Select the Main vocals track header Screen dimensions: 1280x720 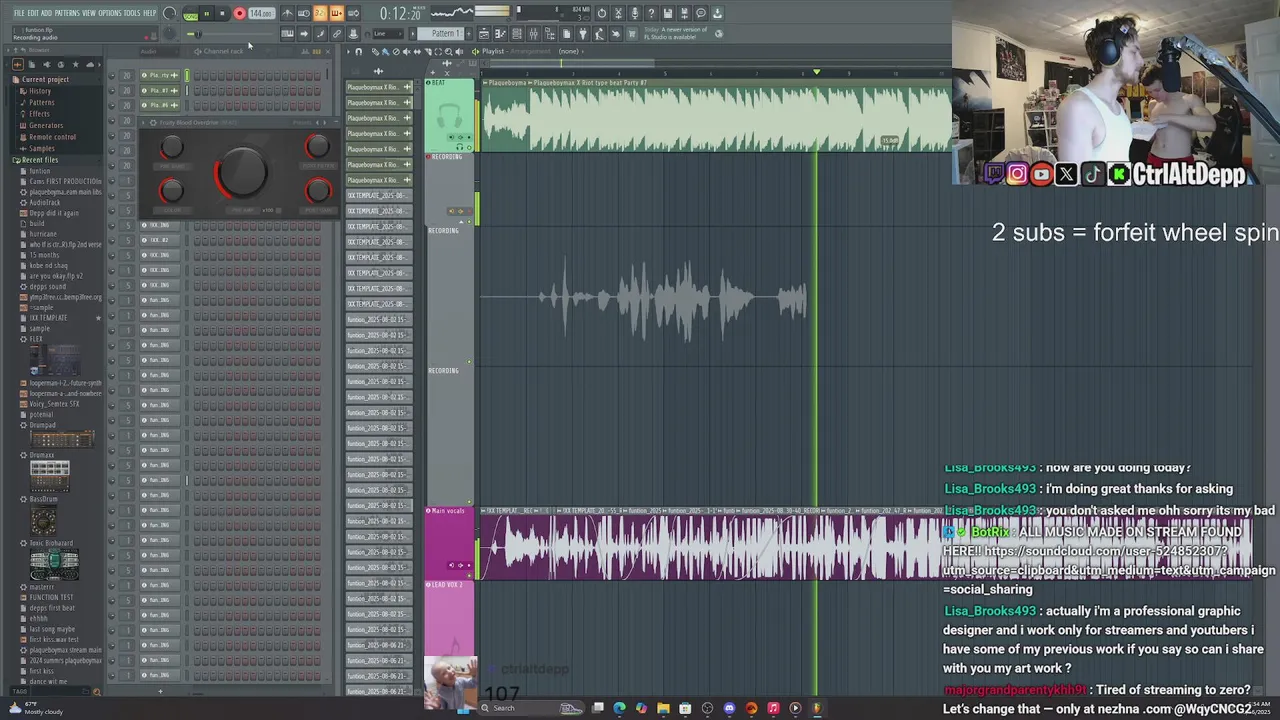[x=449, y=543]
